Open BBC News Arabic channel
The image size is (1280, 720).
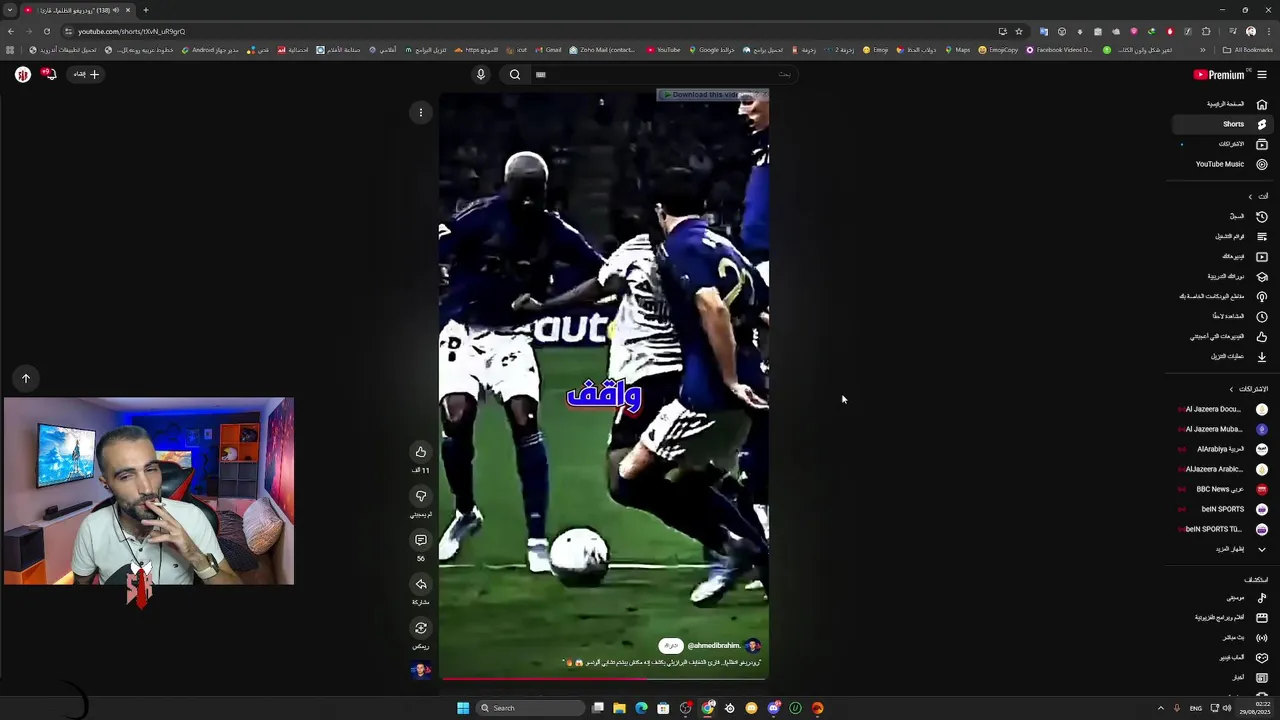pos(1224,489)
